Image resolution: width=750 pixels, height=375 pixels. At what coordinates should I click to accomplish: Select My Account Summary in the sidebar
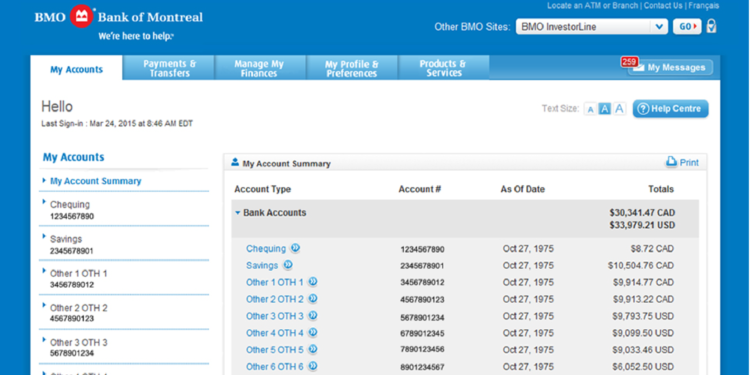click(96, 181)
